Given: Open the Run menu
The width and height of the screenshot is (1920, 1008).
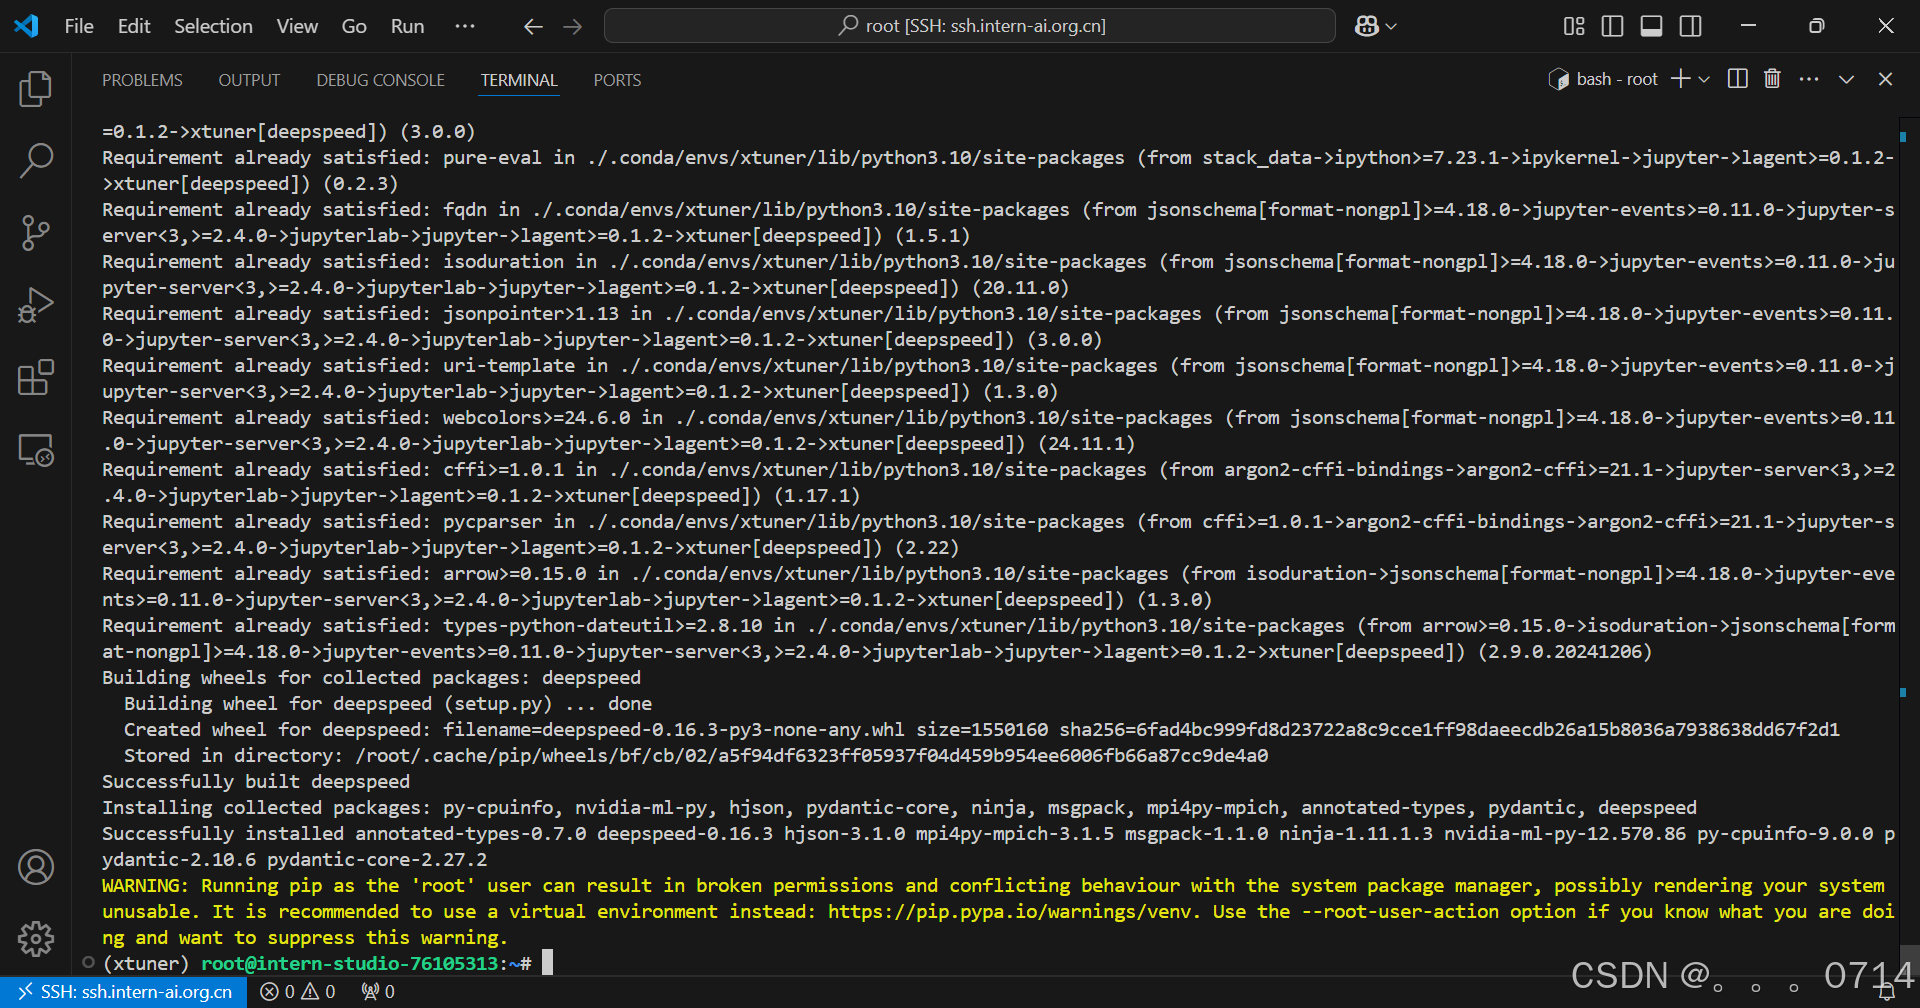Looking at the screenshot, I should pos(407,26).
